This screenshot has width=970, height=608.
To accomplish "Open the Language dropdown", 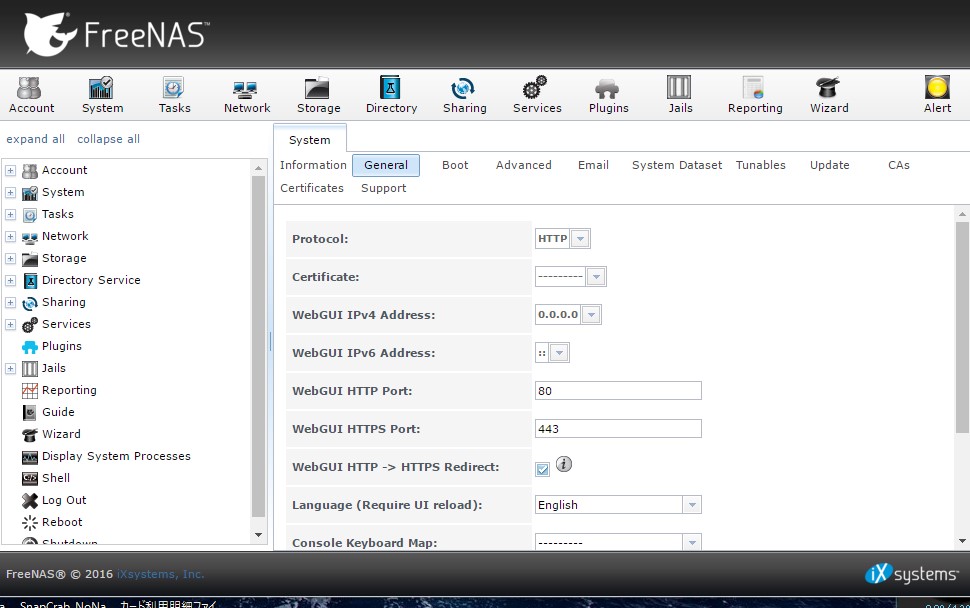I will (x=692, y=505).
